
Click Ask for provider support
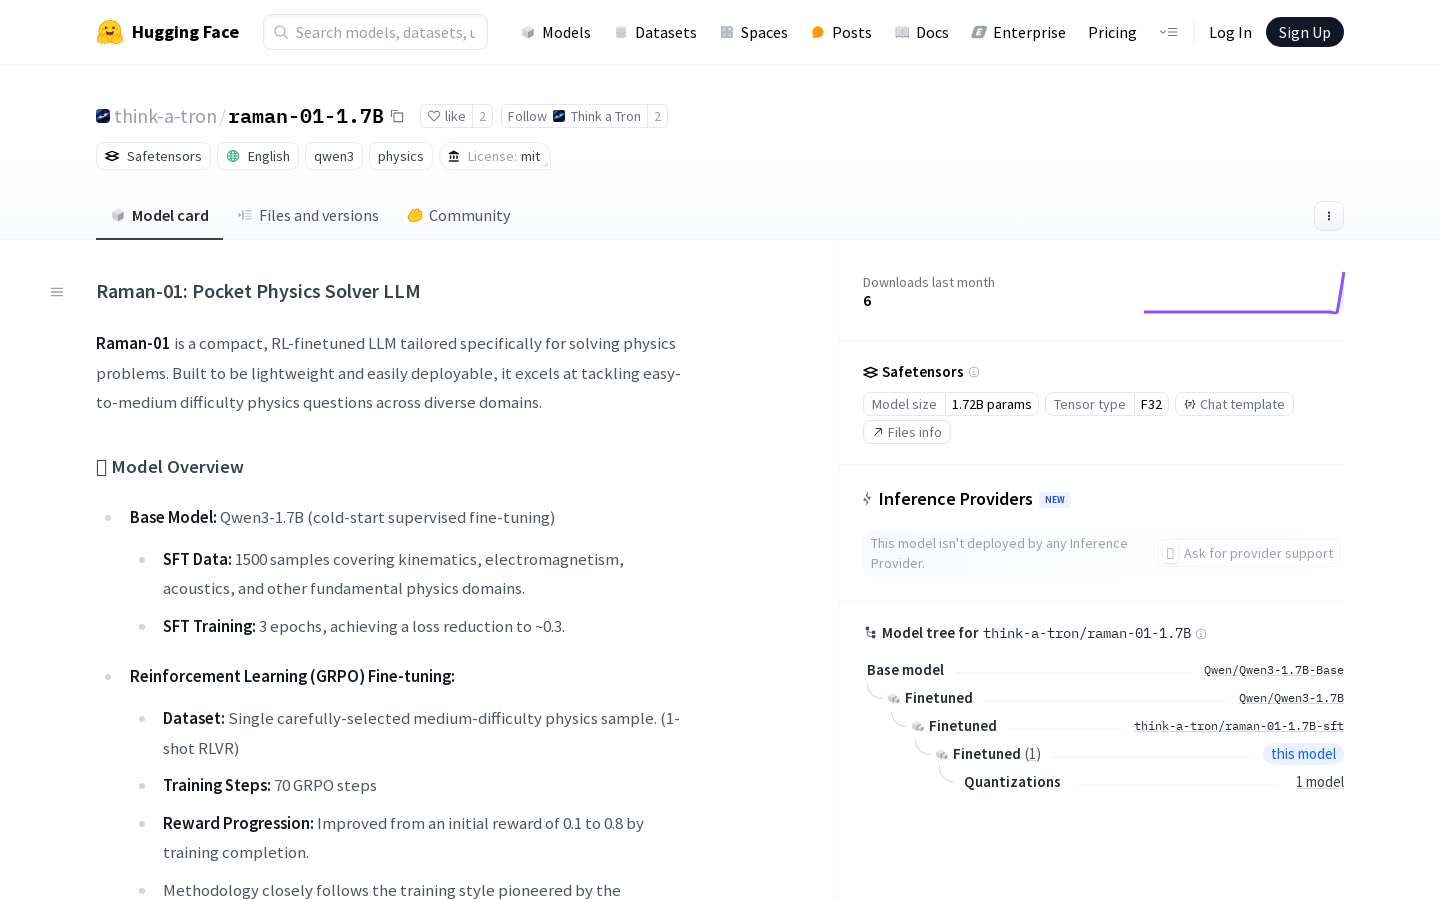tap(1249, 553)
